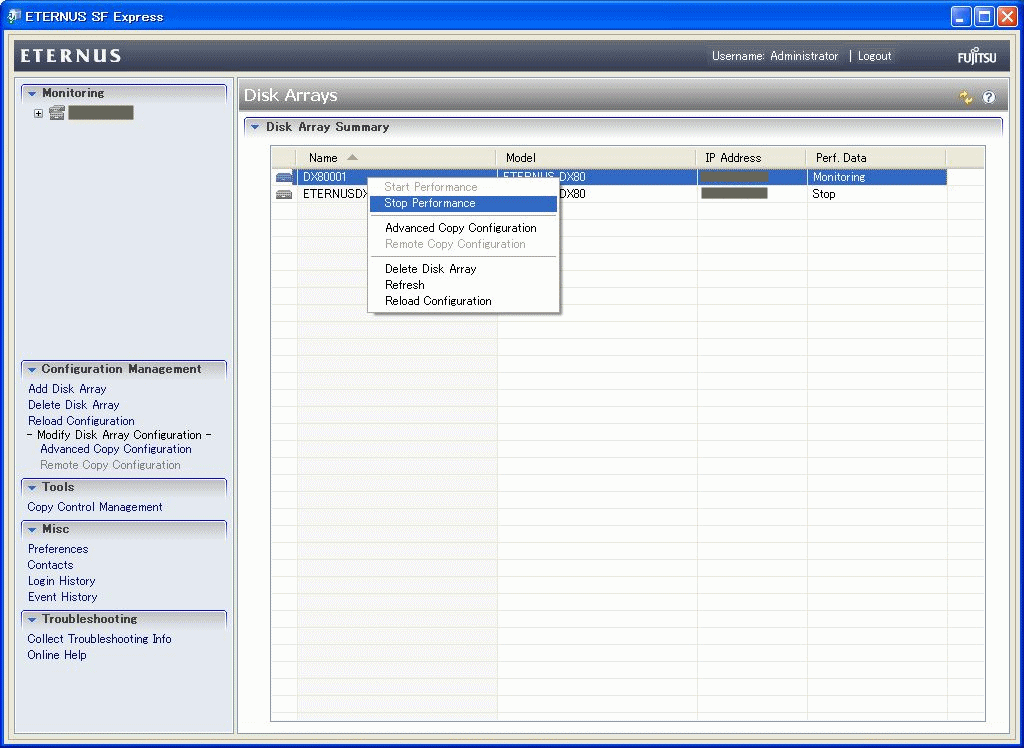The width and height of the screenshot is (1024, 748).
Task: Open Advanced Copy Configuration in sidebar
Action: pos(116,449)
